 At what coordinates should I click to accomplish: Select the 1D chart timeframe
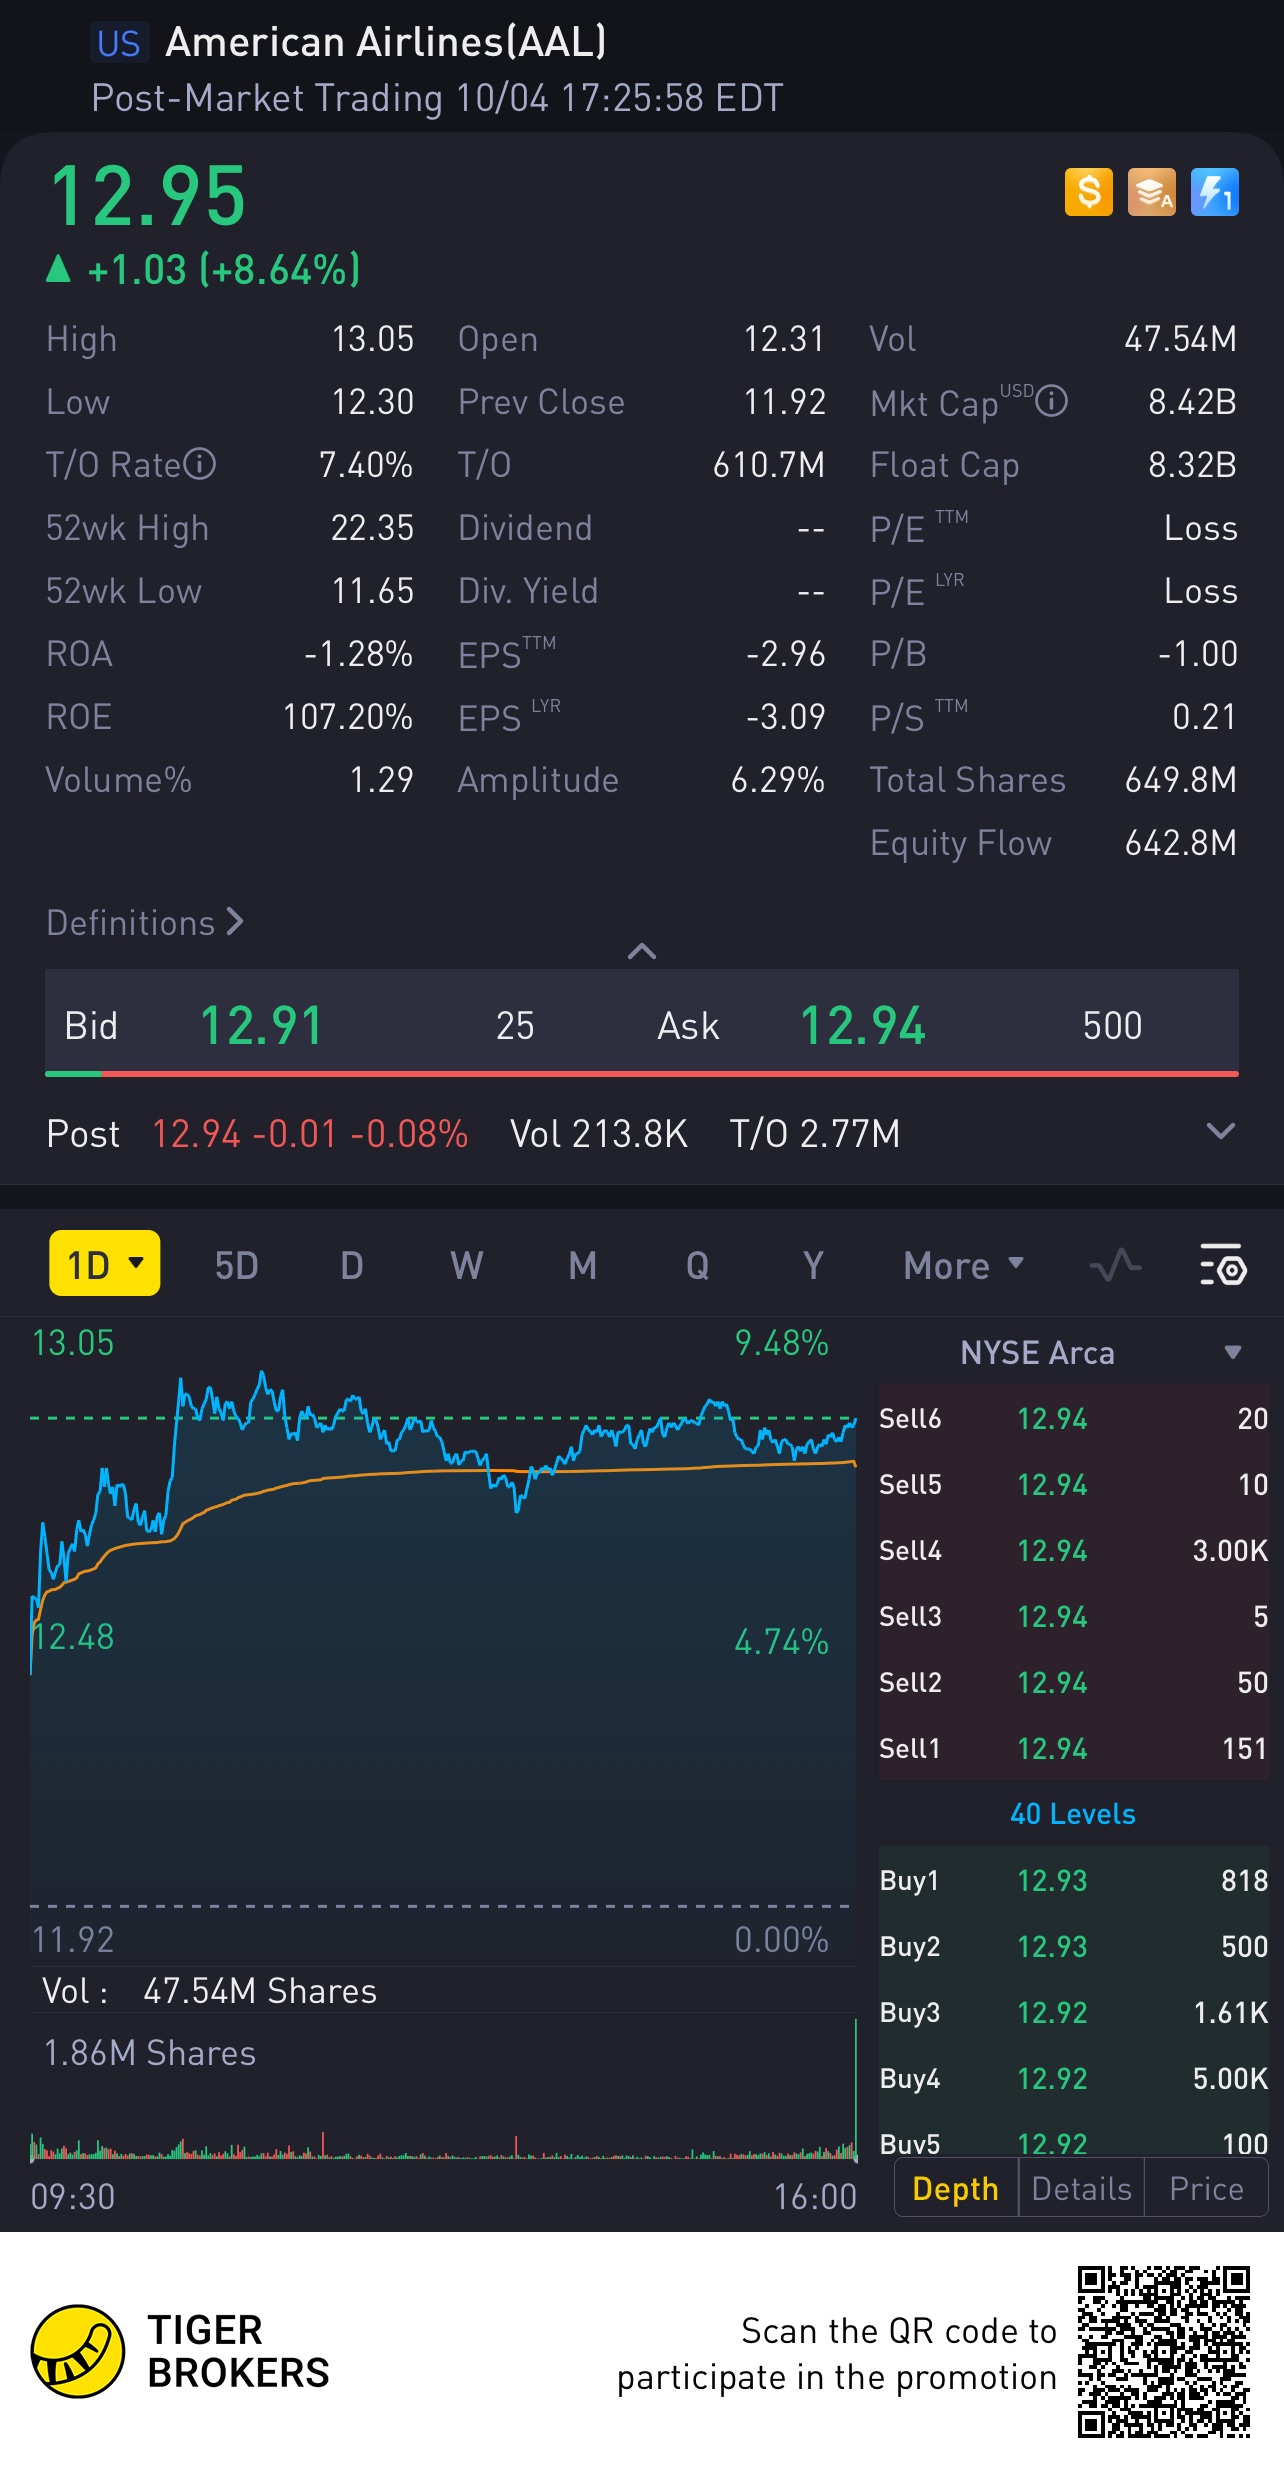click(104, 1264)
